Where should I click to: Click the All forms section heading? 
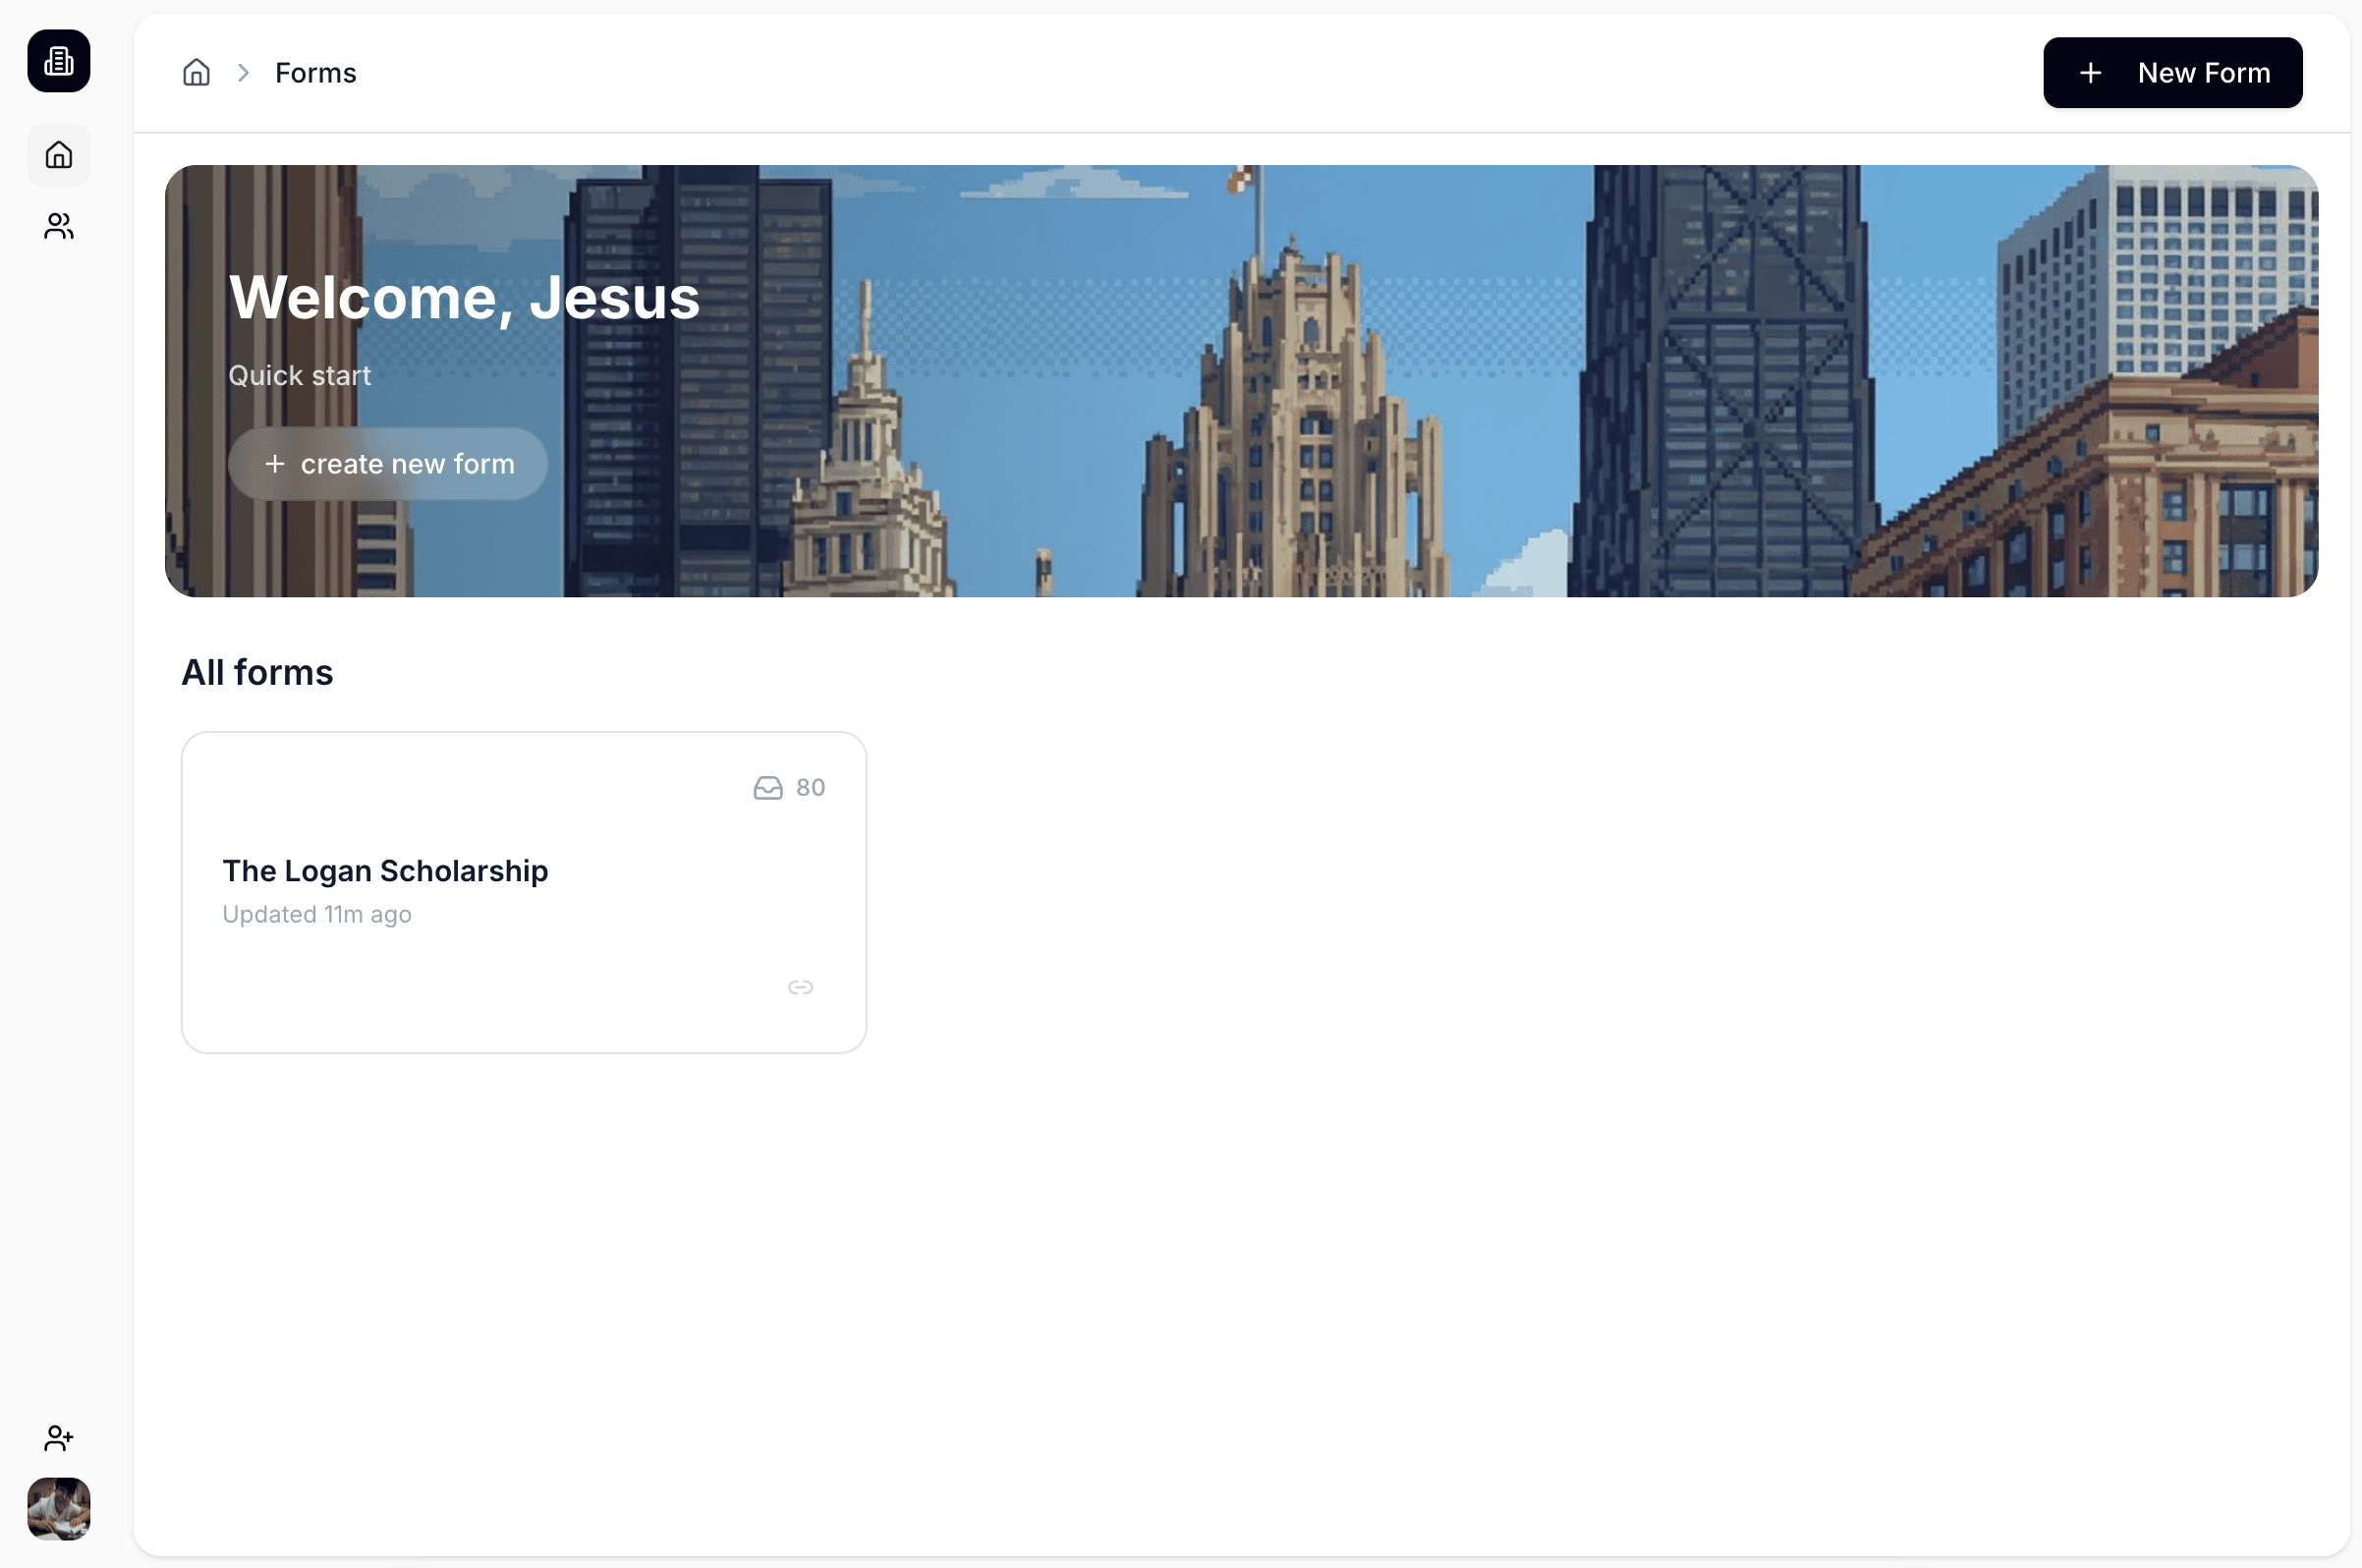(257, 673)
